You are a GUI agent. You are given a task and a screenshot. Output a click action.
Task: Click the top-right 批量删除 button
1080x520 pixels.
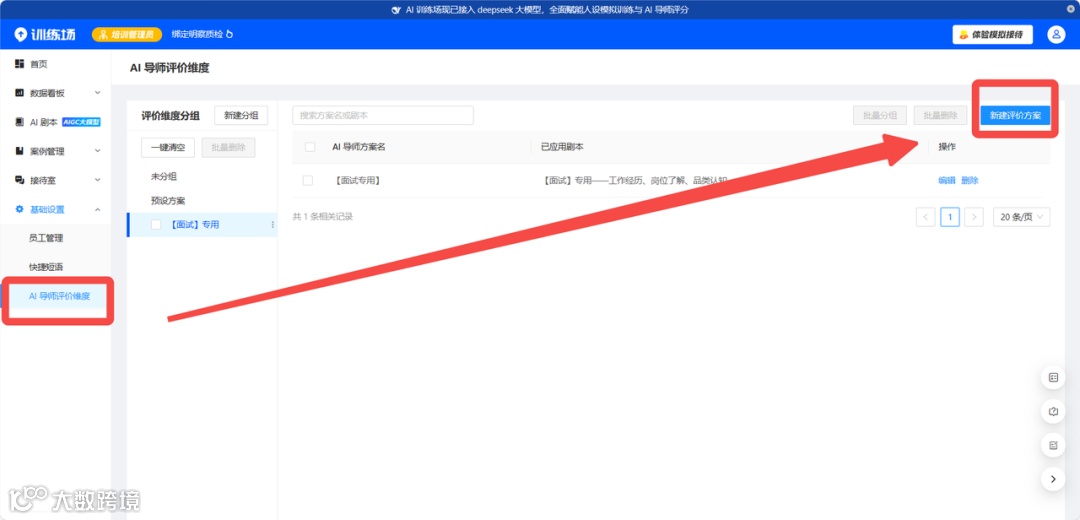(940, 116)
